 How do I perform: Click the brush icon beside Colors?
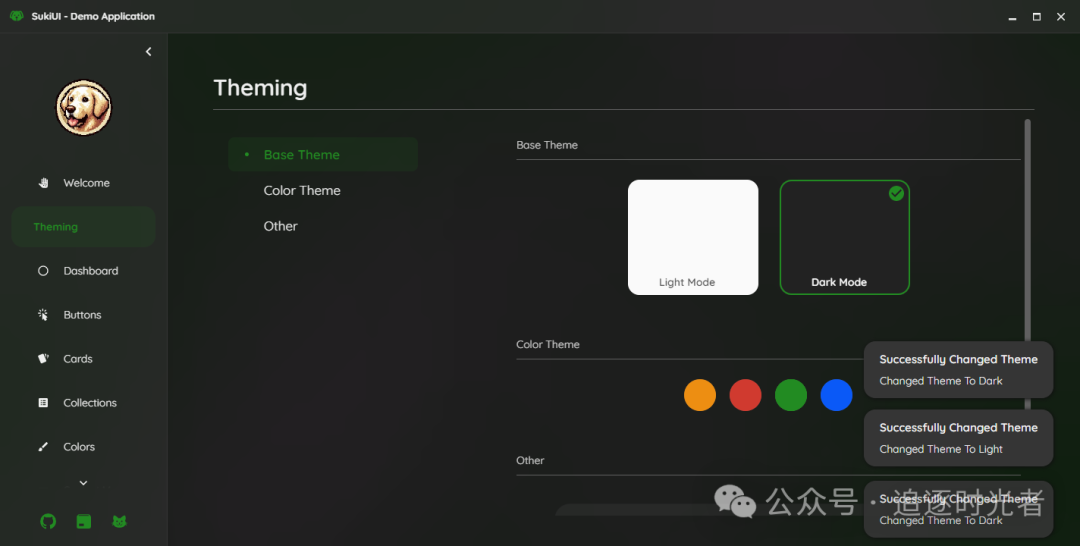point(43,447)
